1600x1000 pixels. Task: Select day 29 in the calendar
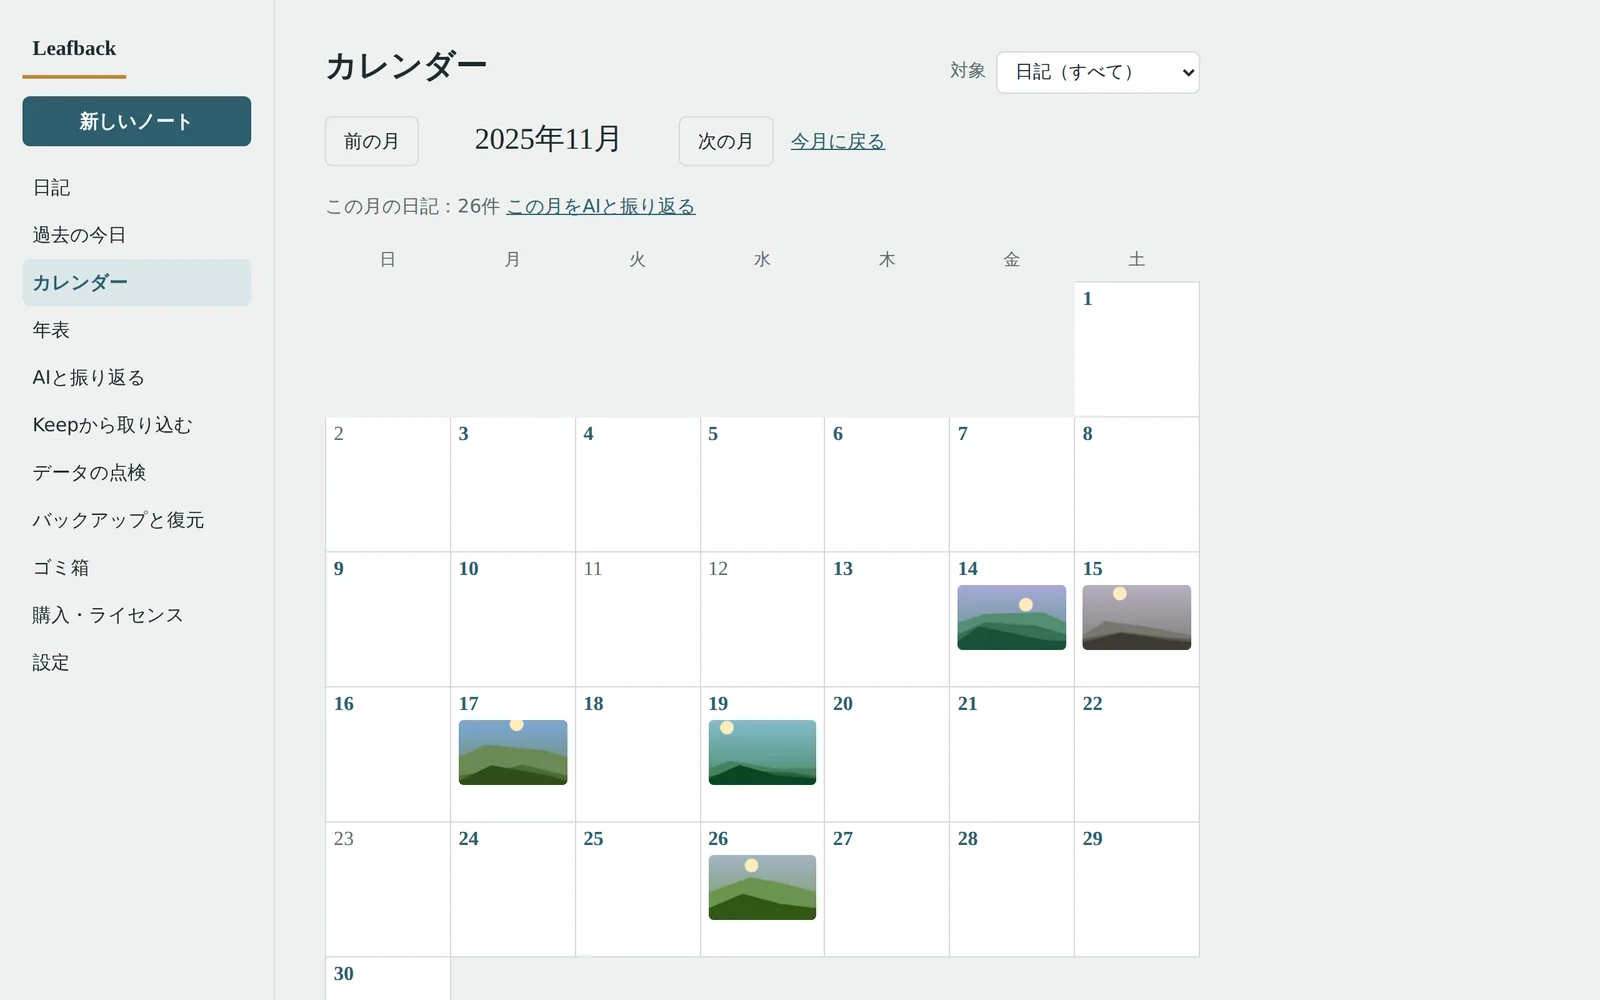(1136, 889)
